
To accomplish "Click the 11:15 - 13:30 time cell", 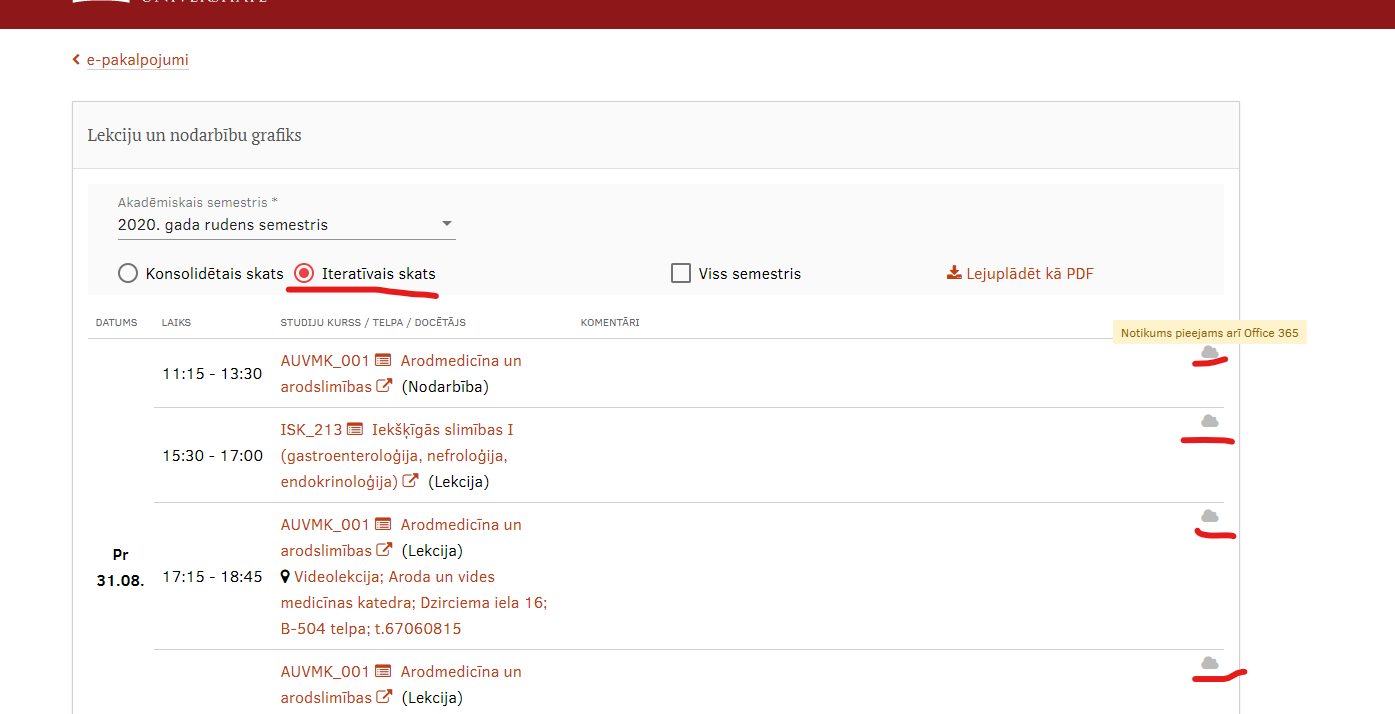I will pyautogui.click(x=212, y=374).
